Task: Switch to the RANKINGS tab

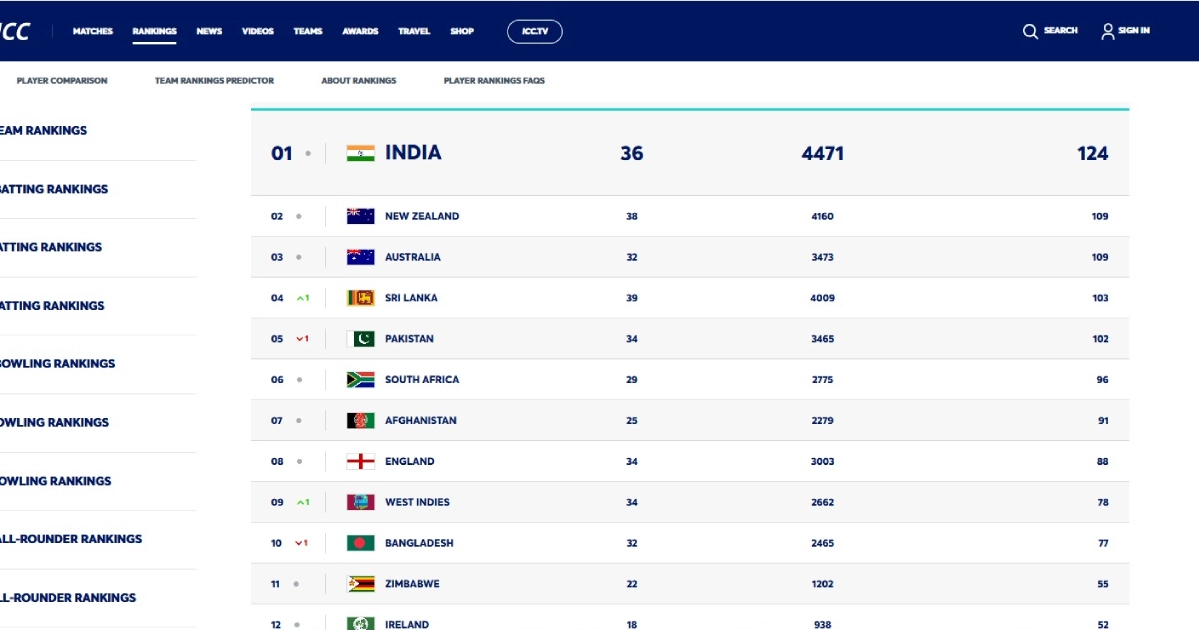Action: coord(155,31)
